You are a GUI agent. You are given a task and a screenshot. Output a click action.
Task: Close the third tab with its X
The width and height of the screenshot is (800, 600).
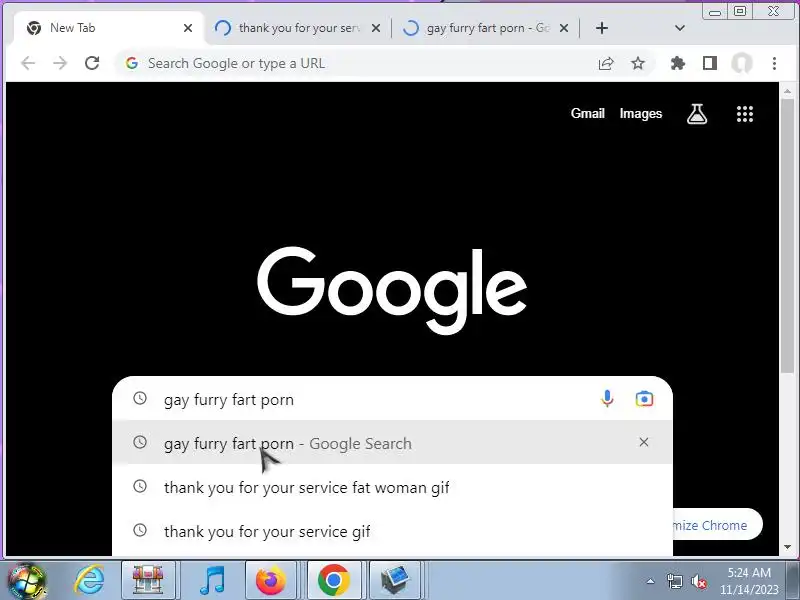pos(564,28)
